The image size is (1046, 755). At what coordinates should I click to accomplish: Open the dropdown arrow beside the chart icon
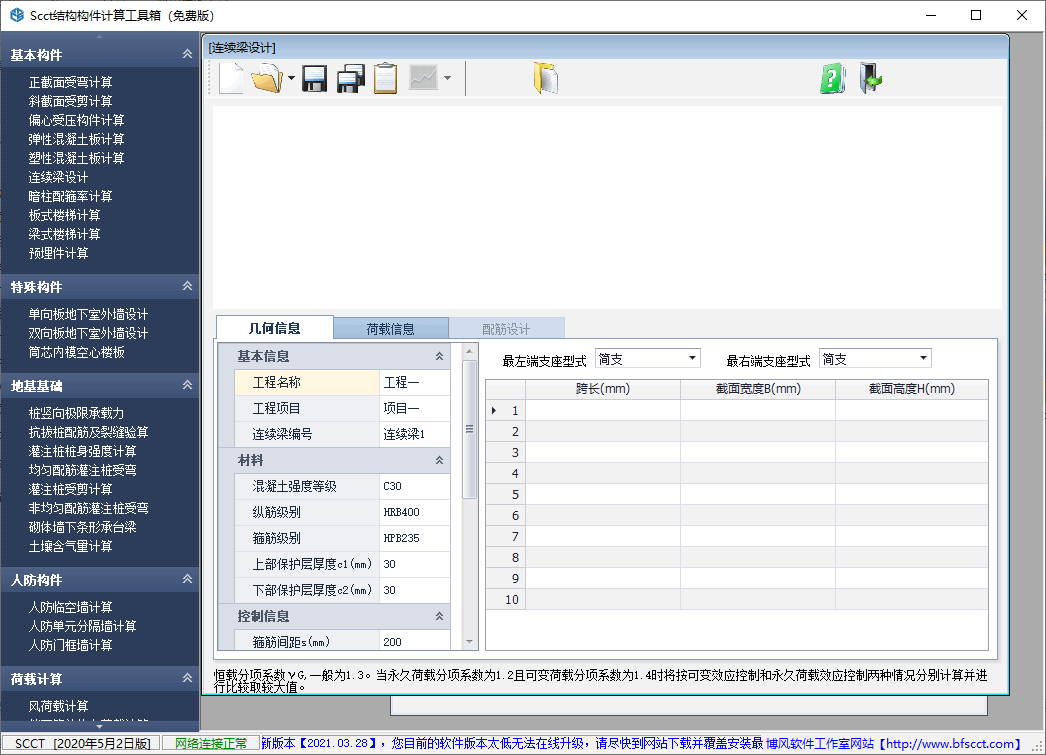coord(448,78)
